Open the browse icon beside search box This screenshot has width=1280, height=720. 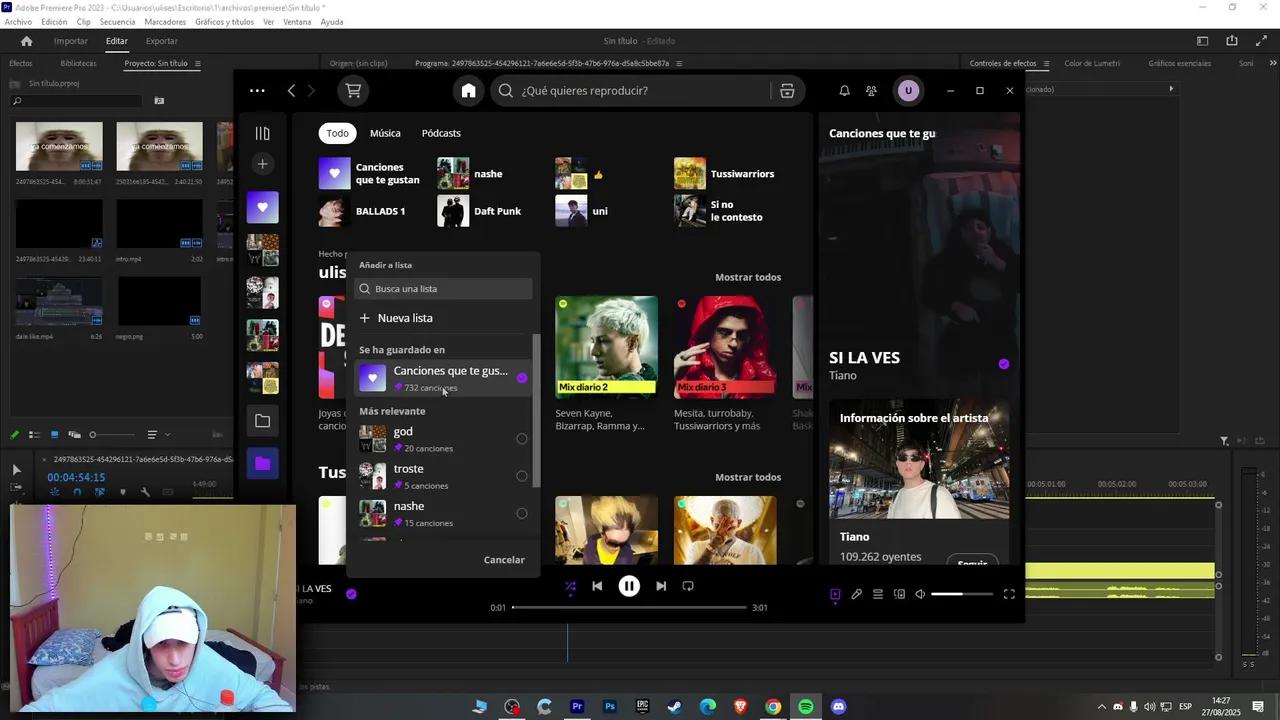[787, 91]
